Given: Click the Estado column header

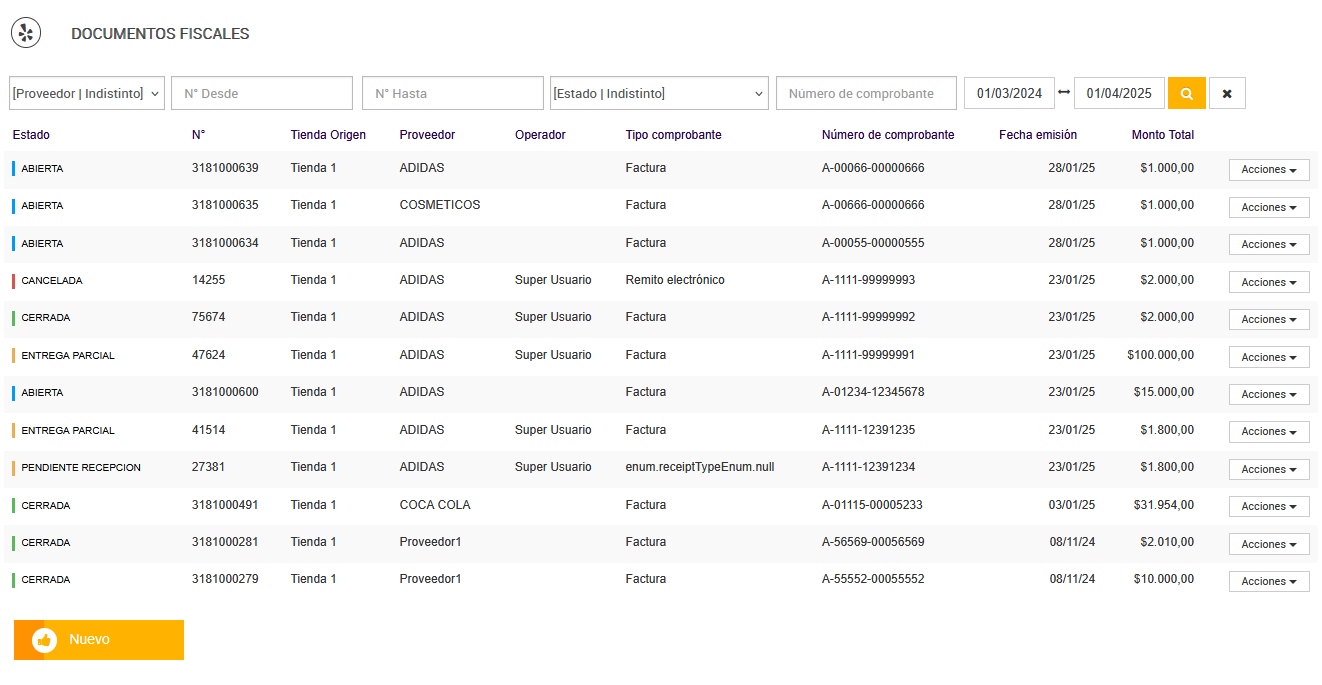Looking at the screenshot, I should point(31,135).
